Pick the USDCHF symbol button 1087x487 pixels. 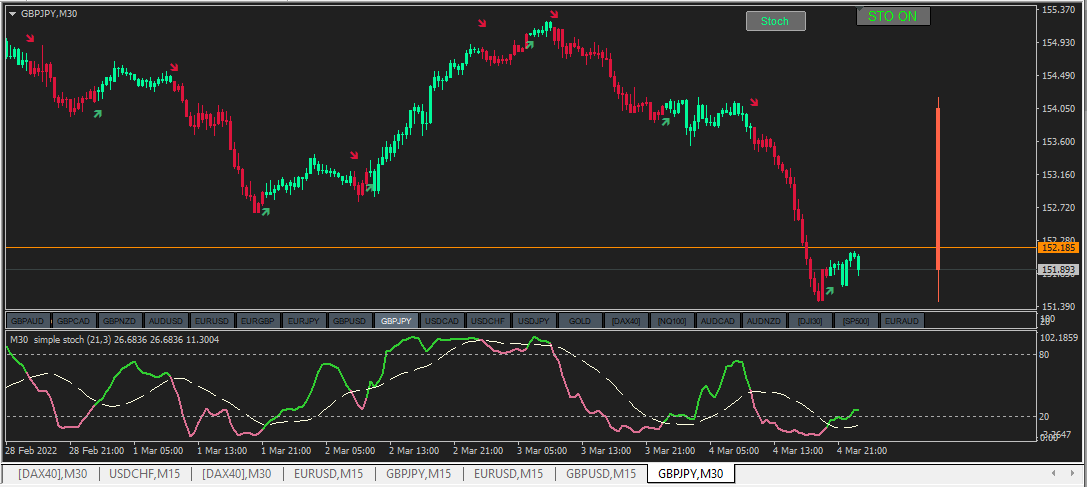488,321
